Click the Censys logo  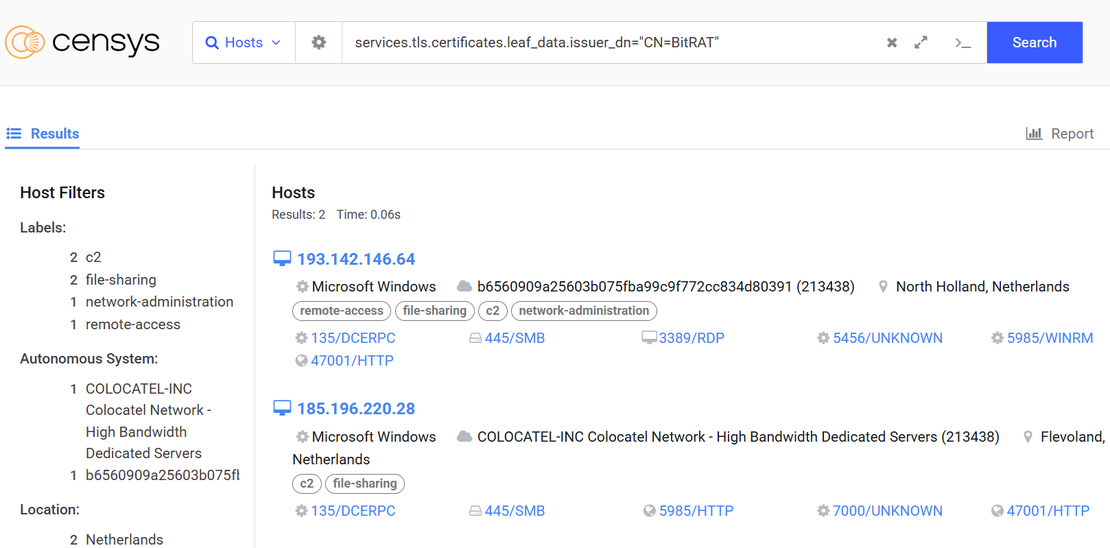[82, 42]
